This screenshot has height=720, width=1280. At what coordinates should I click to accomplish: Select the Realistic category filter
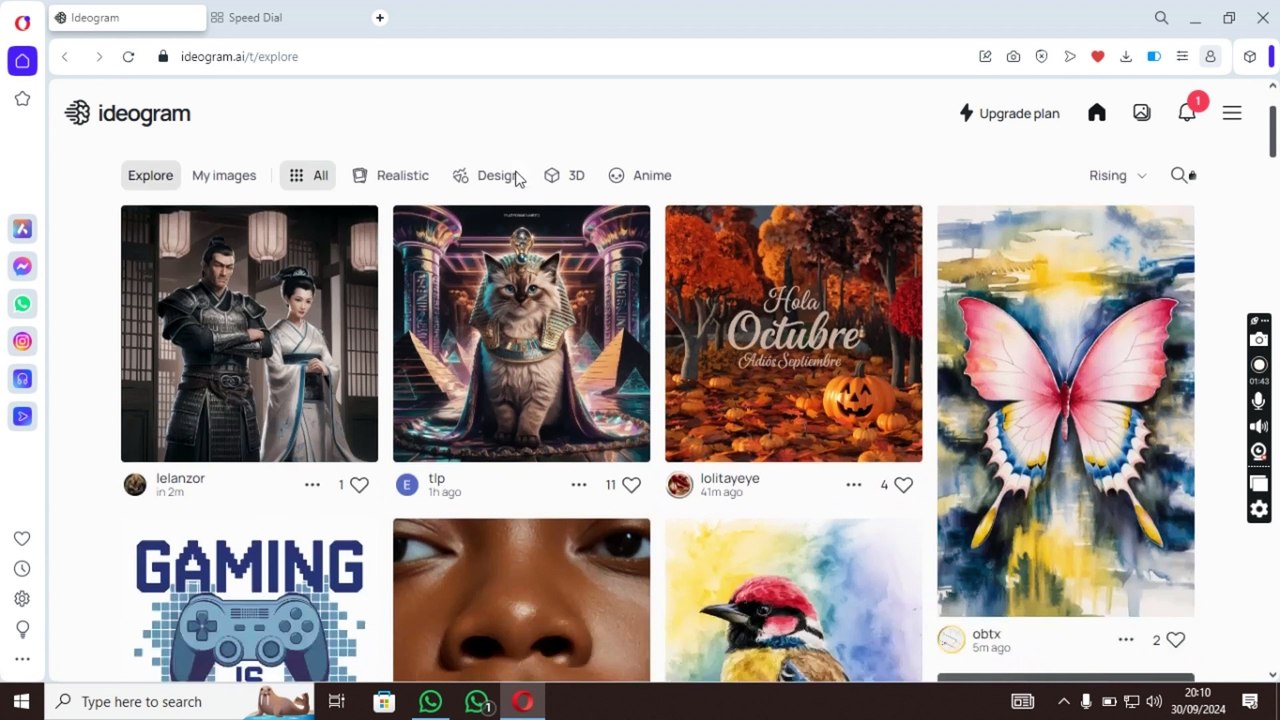[x=391, y=175]
